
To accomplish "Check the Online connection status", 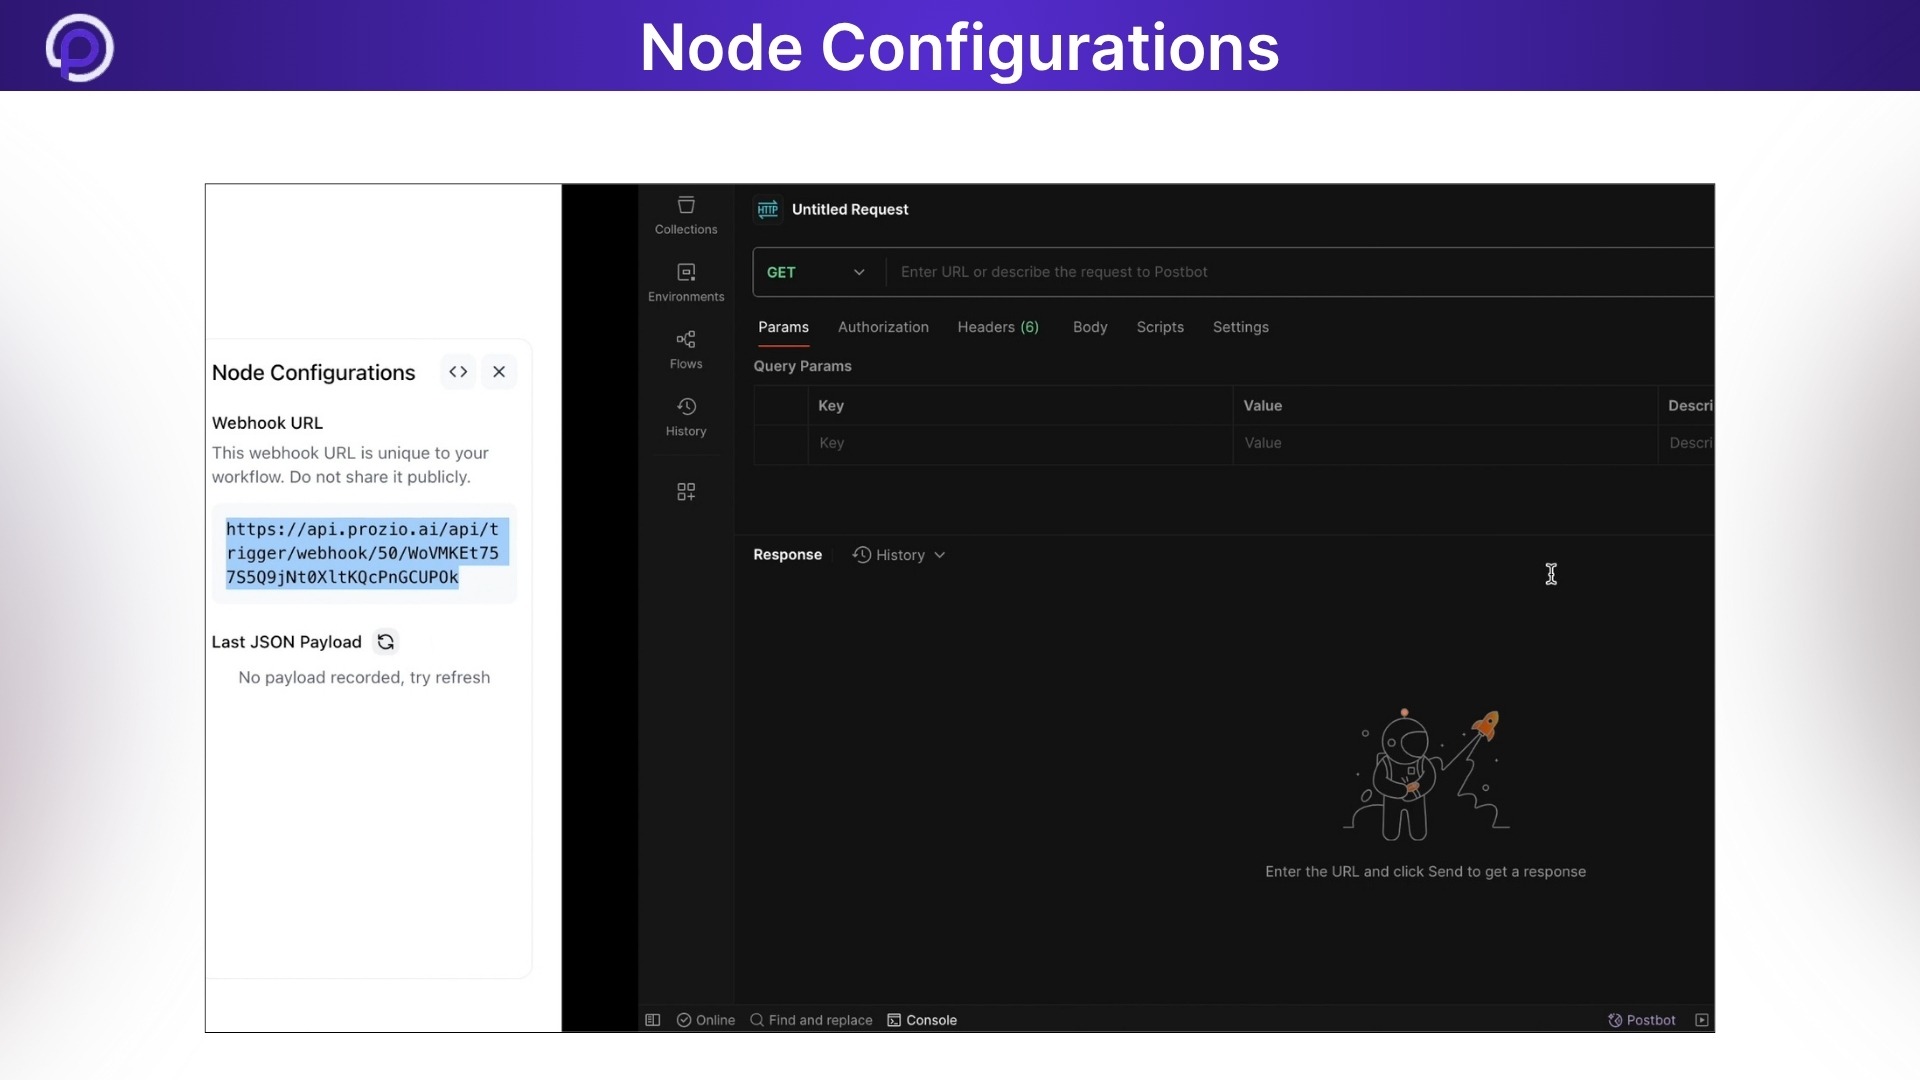I will coord(705,1019).
